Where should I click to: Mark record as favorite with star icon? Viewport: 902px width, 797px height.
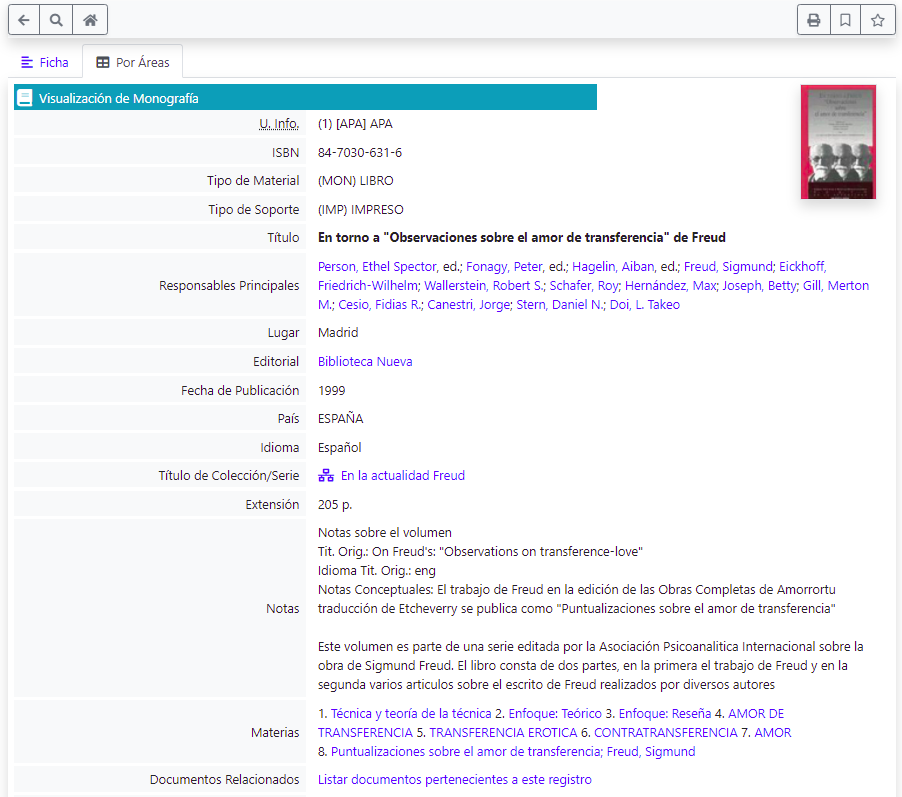[877, 20]
